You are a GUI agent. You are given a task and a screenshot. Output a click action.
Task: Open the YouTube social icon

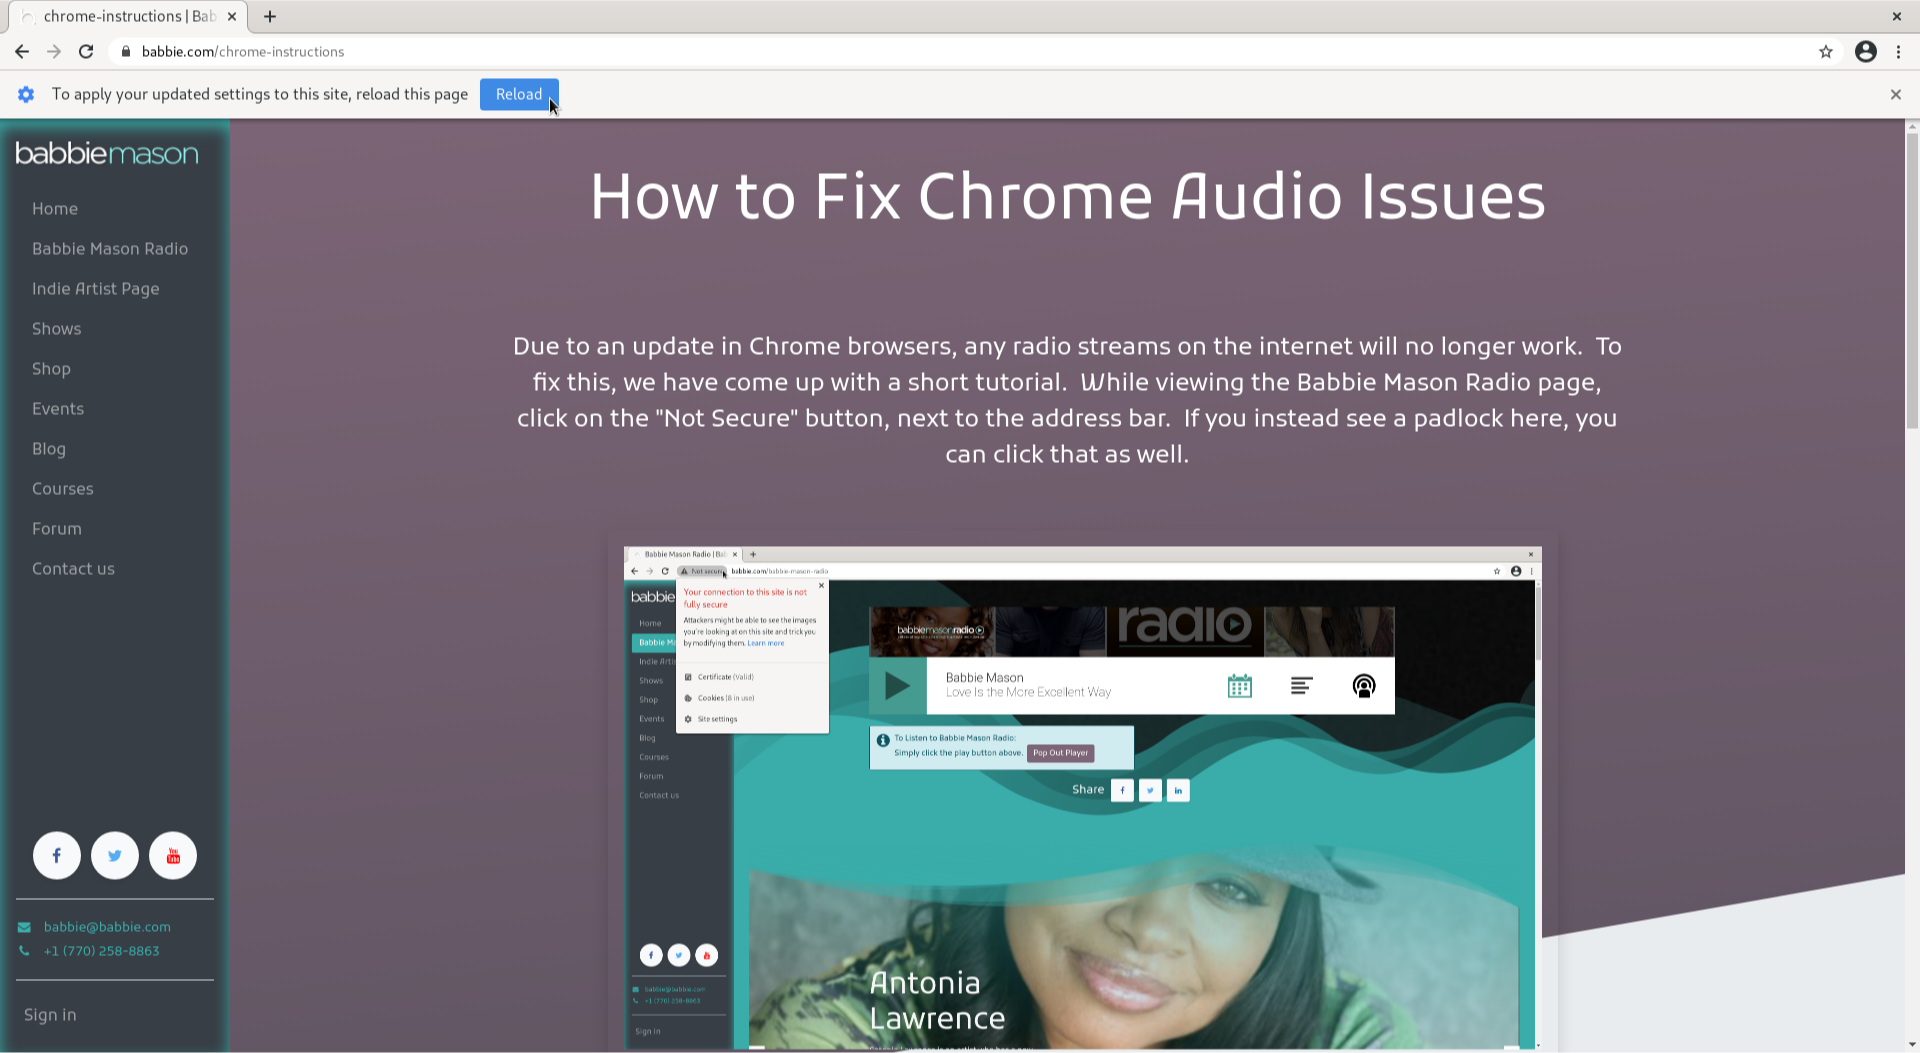click(x=173, y=856)
